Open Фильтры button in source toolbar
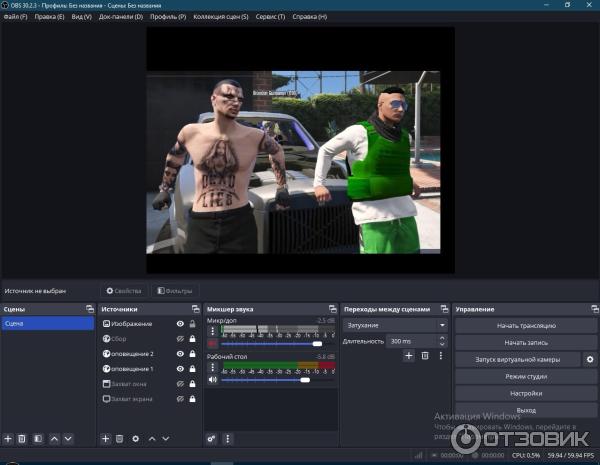The image size is (600, 465). click(x=175, y=291)
